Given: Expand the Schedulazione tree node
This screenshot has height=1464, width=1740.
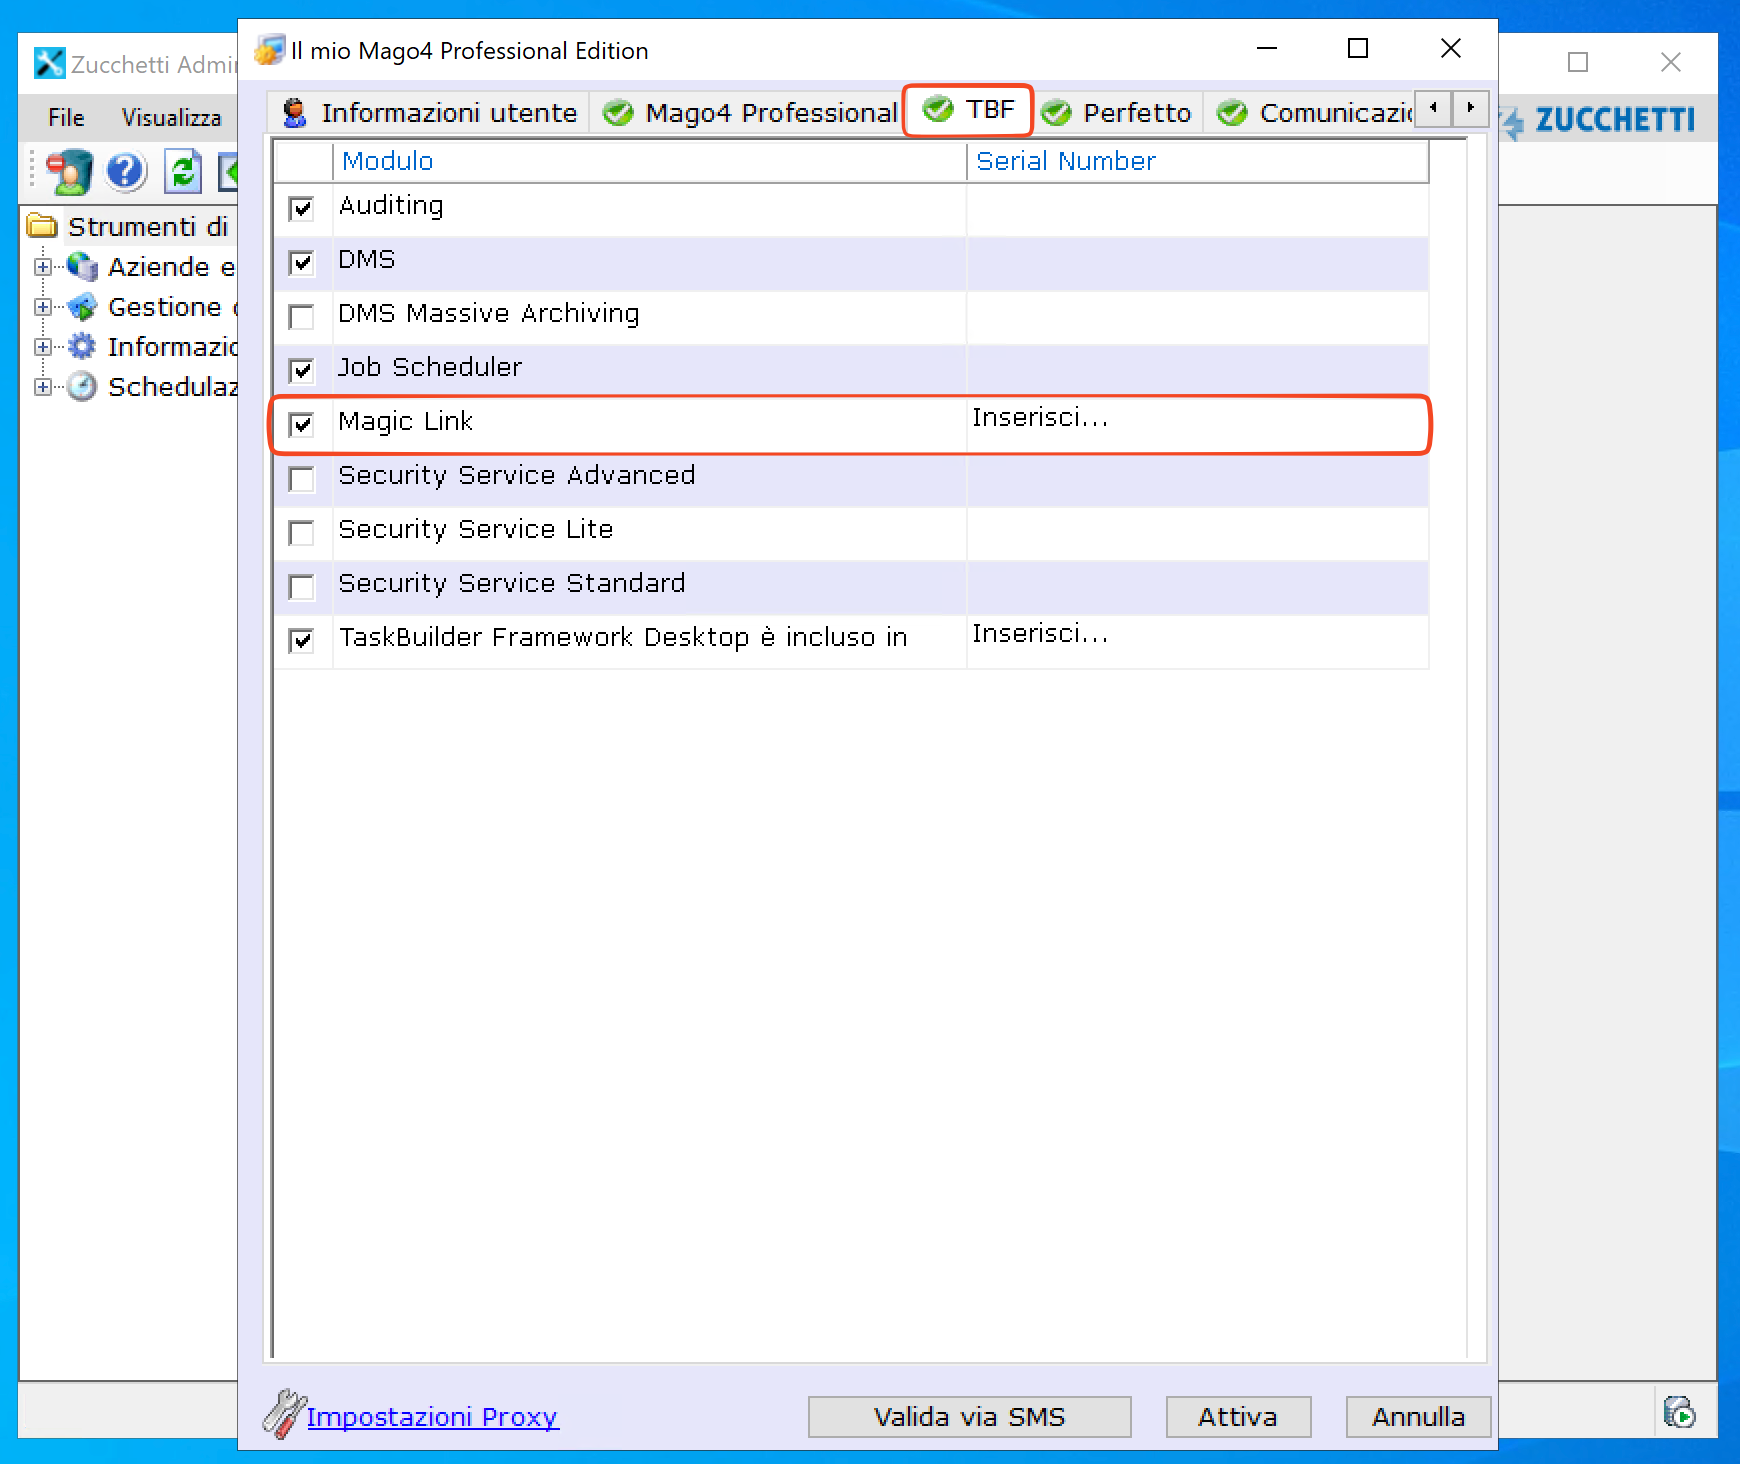Looking at the screenshot, I should point(42,387).
